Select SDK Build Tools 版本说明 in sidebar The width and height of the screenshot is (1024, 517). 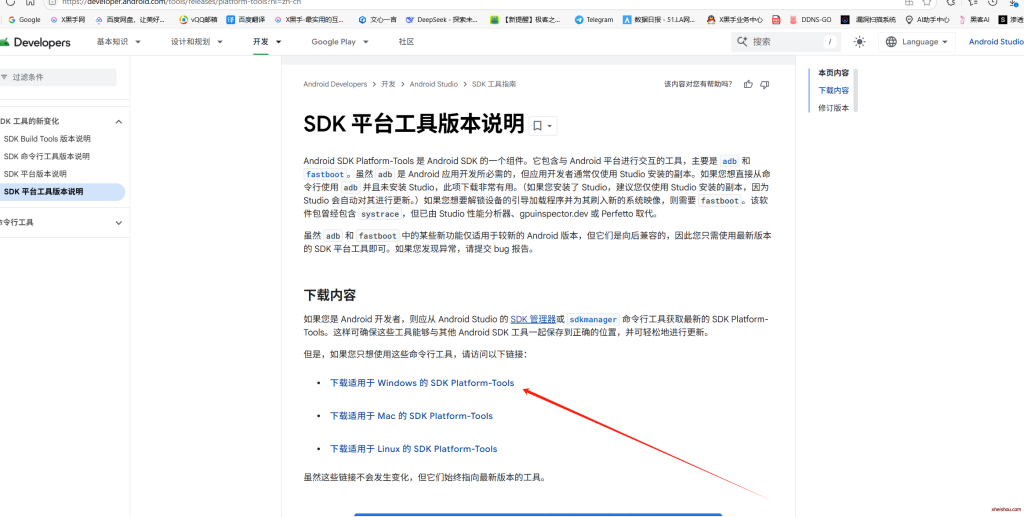47,139
